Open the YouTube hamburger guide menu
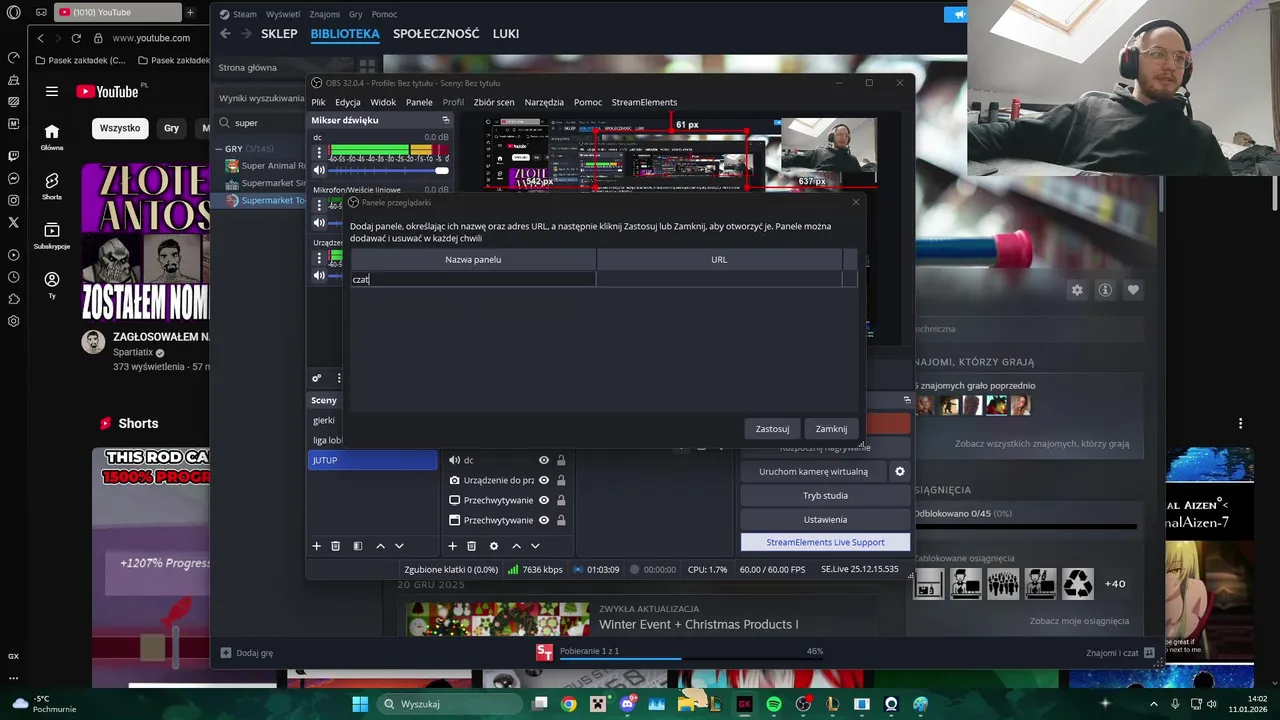 [51, 91]
